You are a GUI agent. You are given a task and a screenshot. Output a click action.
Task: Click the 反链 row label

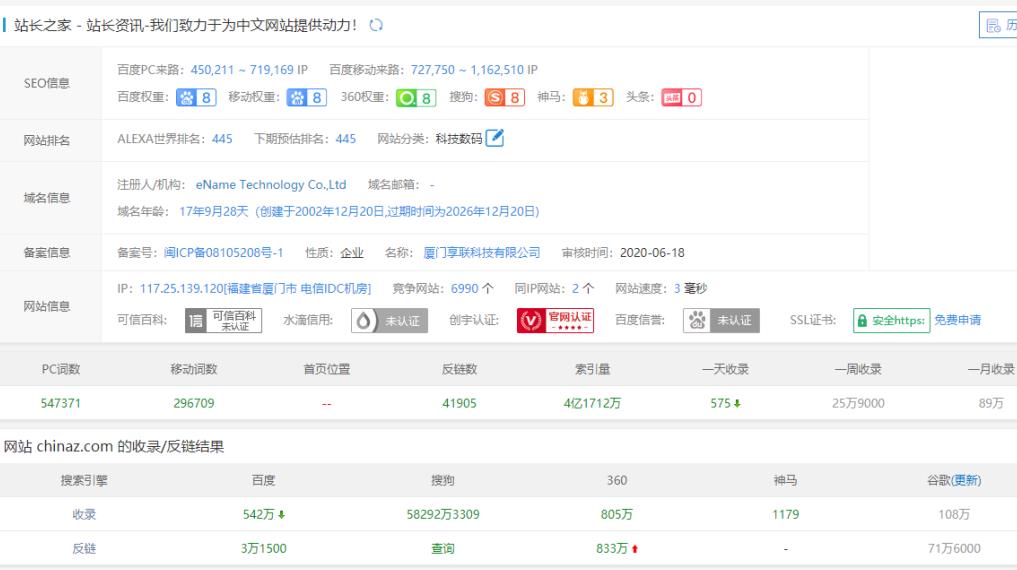click(84, 549)
